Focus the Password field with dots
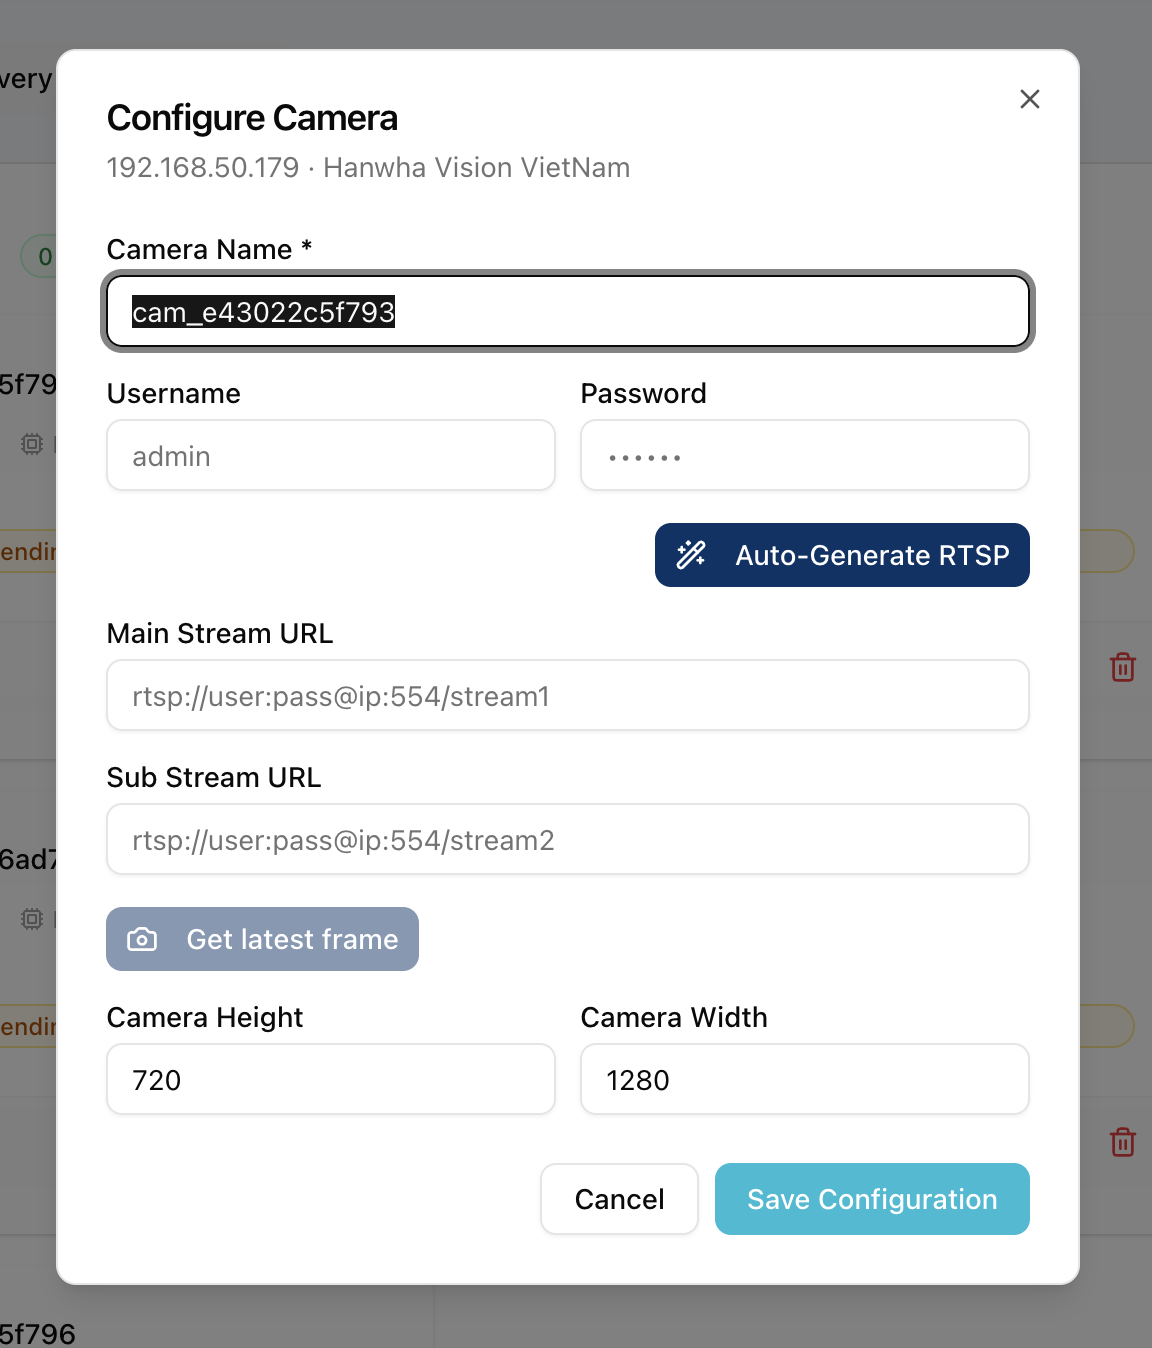 pos(804,455)
